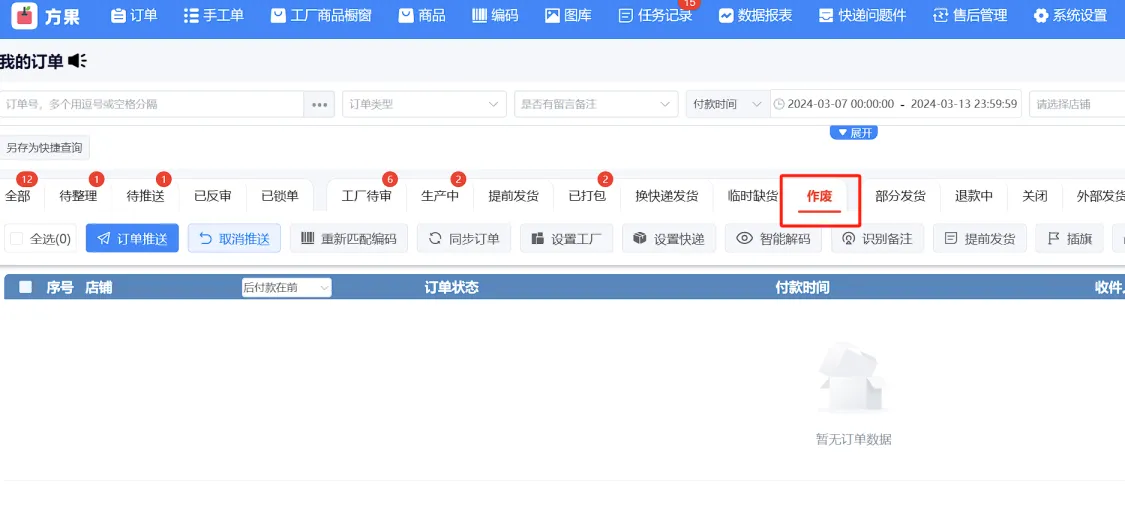
Task: Switch to the 已打包 tab
Action: (587, 196)
